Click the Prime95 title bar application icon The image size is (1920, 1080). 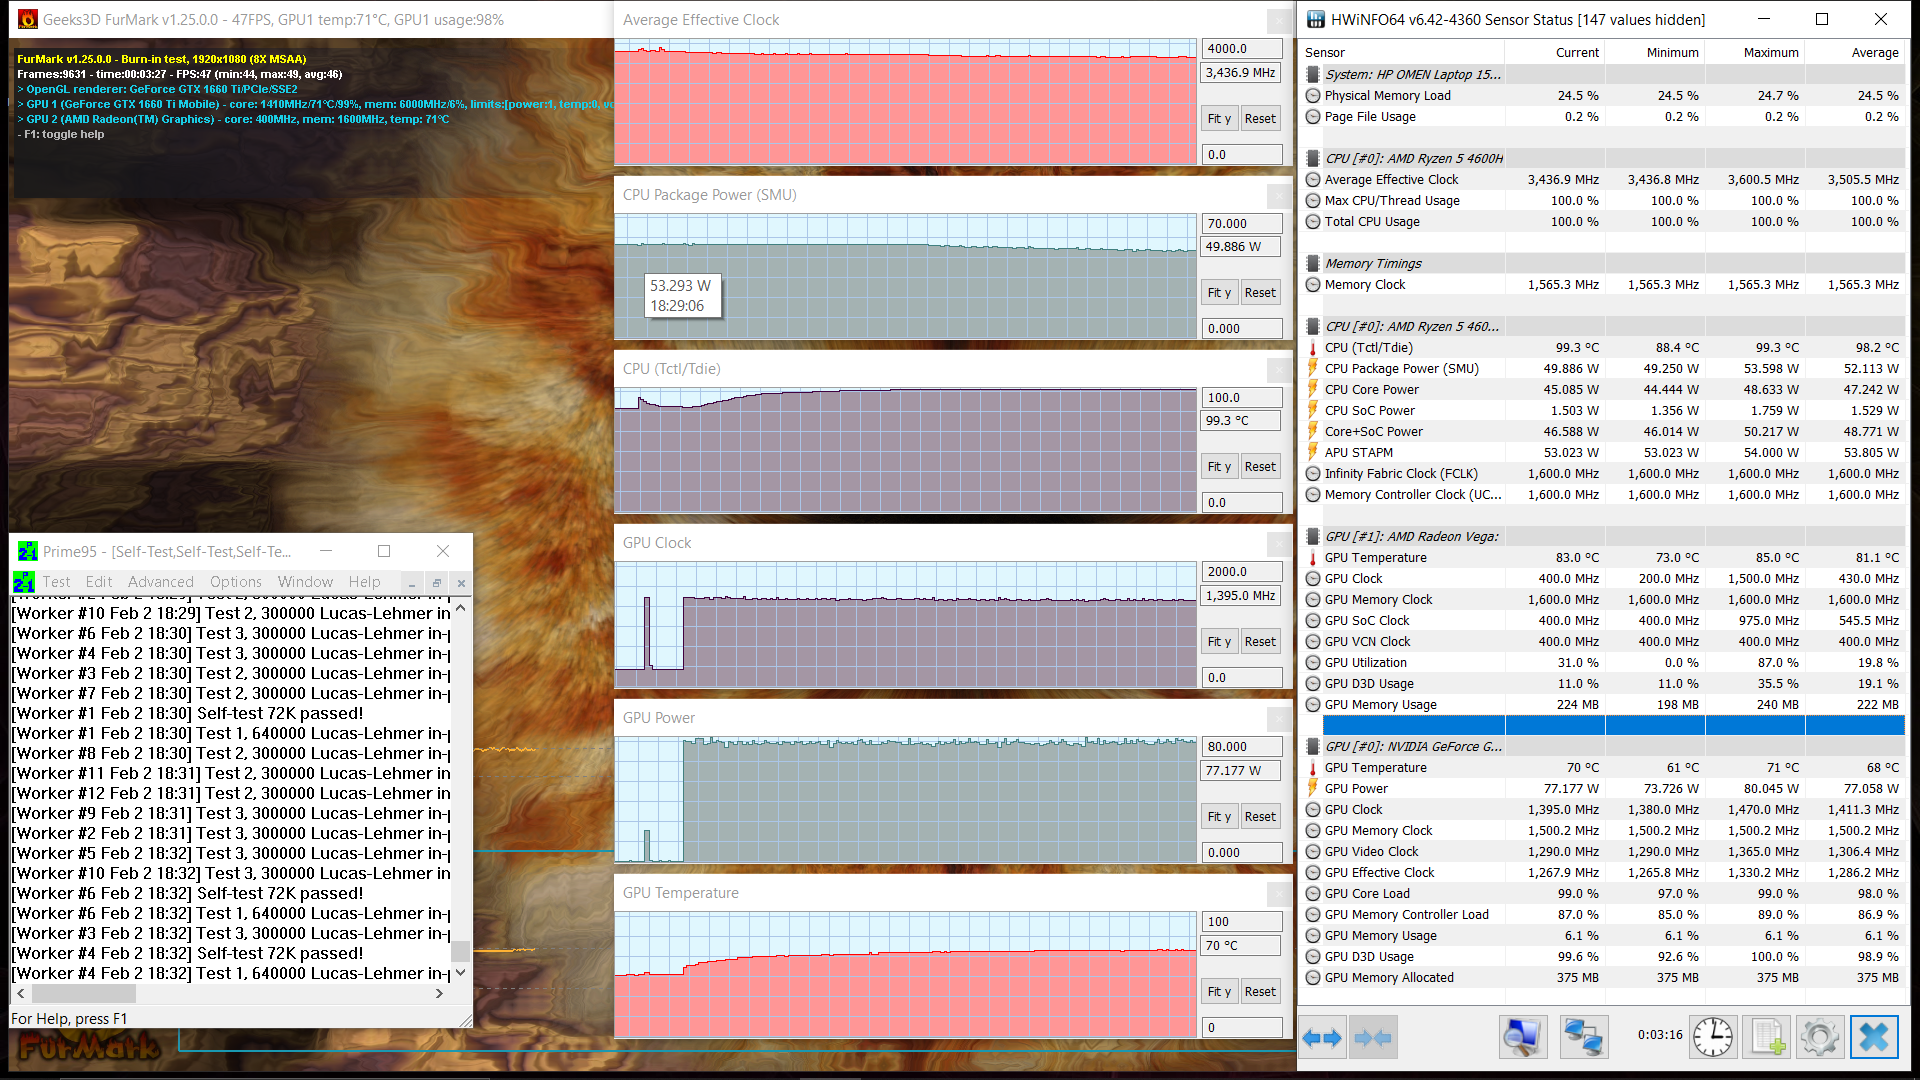click(x=27, y=551)
